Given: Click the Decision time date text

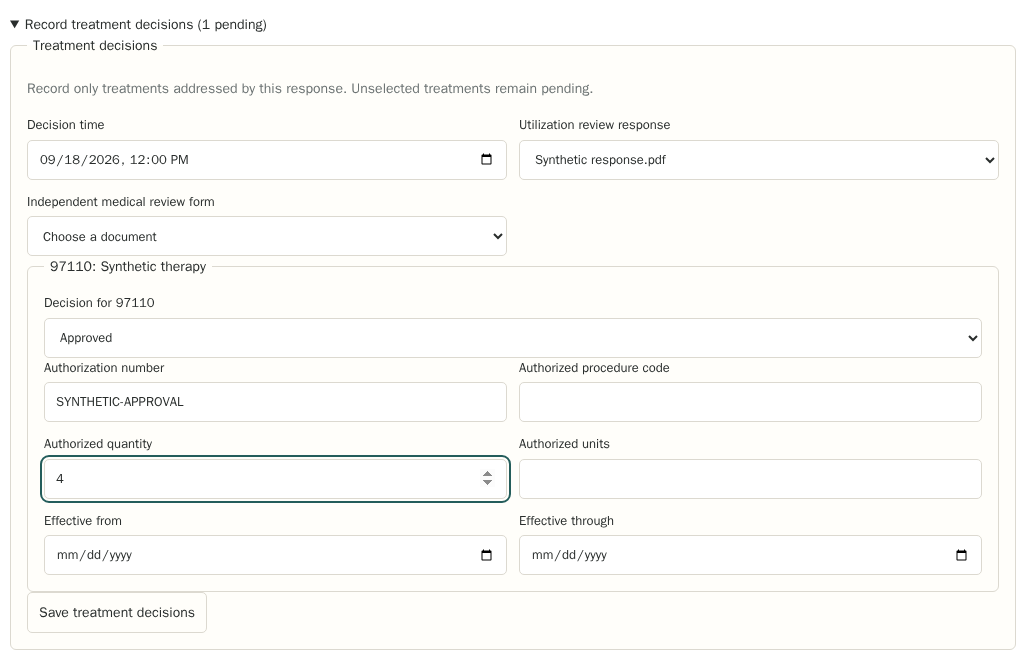Looking at the screenshot, I should tap(114, 160).
